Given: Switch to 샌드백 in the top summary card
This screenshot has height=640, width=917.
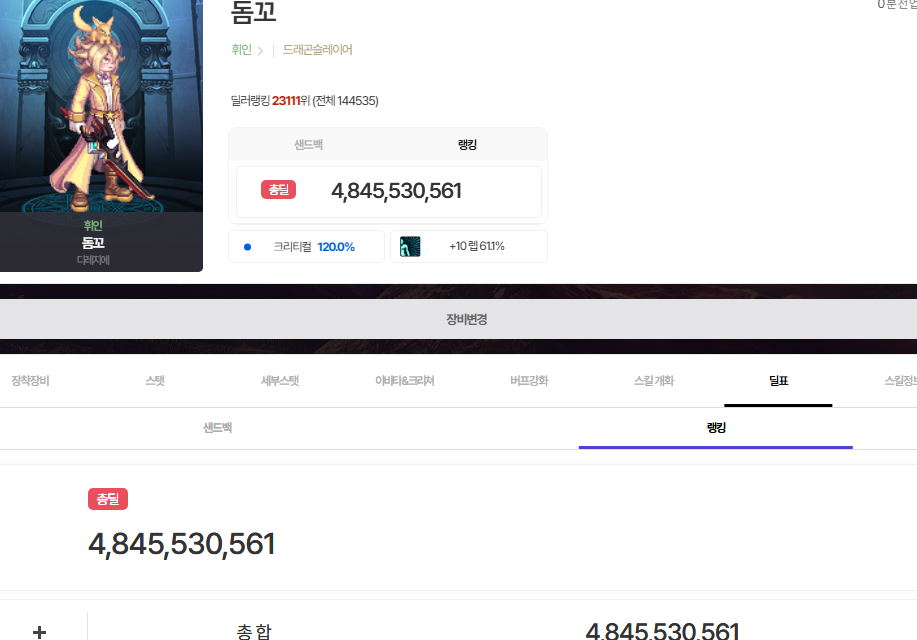Looking at the screenshot, I should [308, 145].
